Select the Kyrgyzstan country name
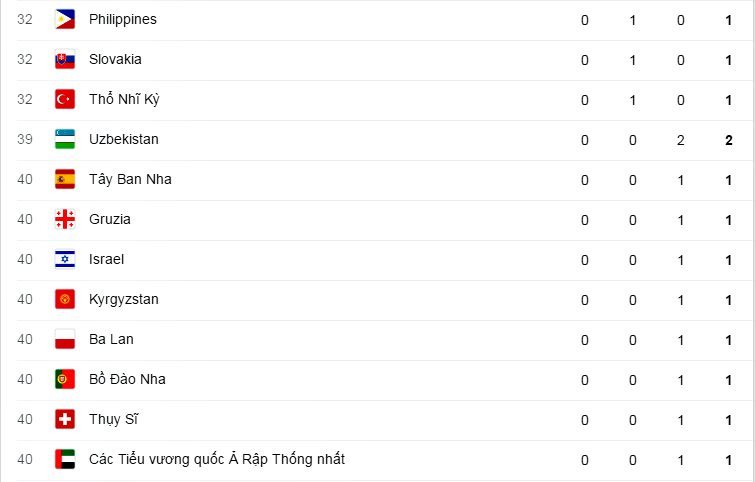The width and height of the screenshot is (755, 482). (123, 299)
